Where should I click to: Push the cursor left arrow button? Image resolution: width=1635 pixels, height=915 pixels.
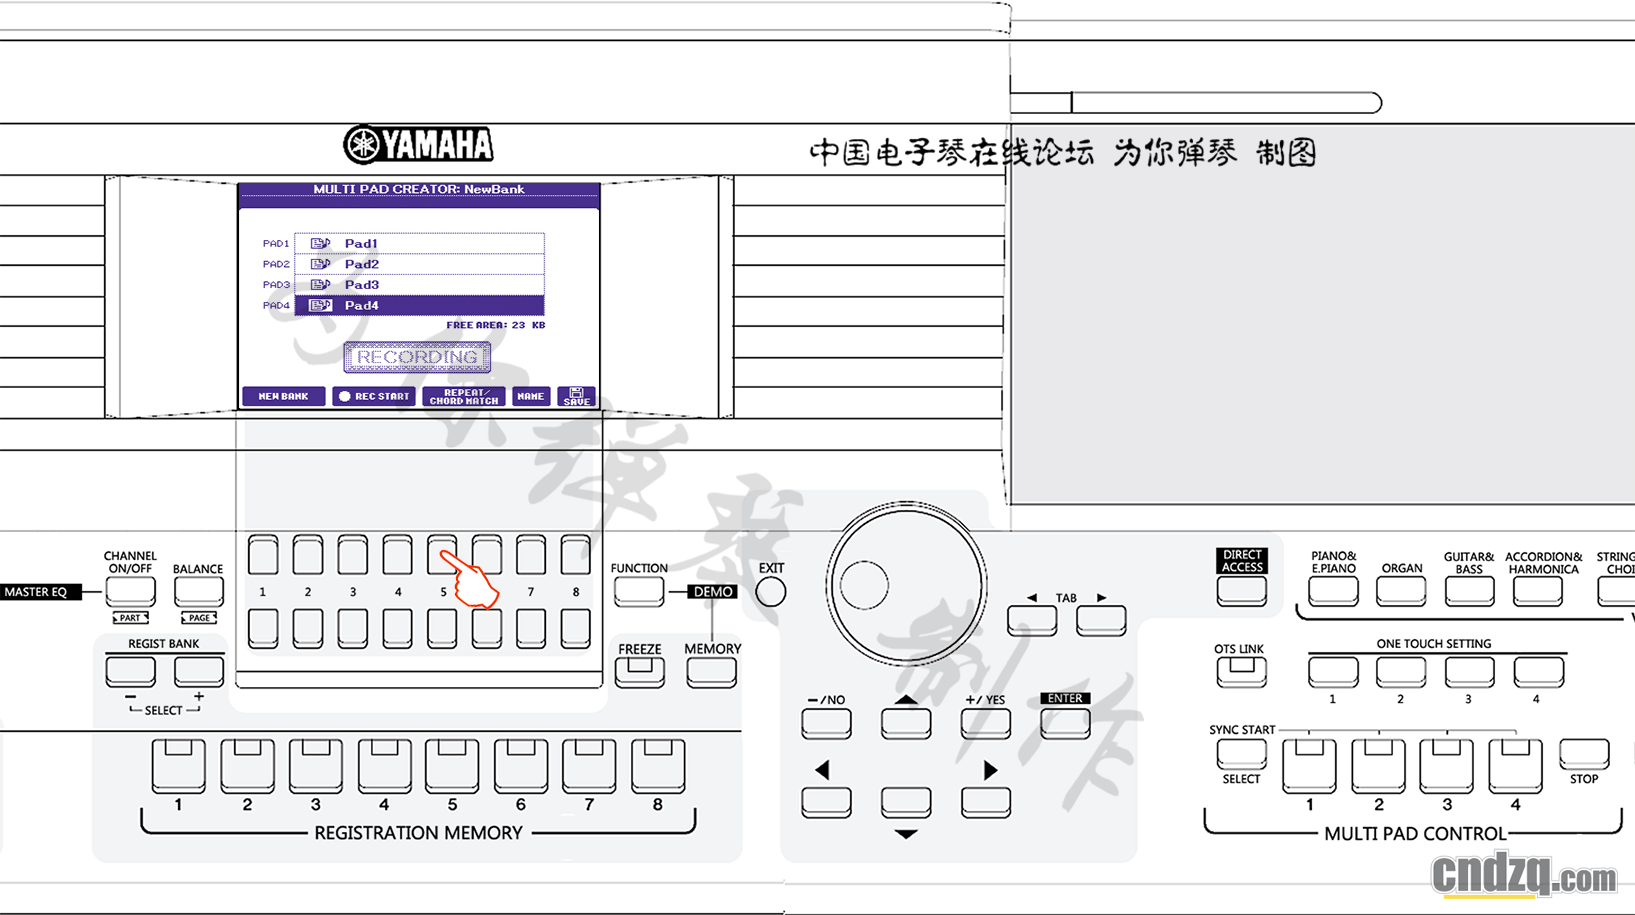point(826,802)
